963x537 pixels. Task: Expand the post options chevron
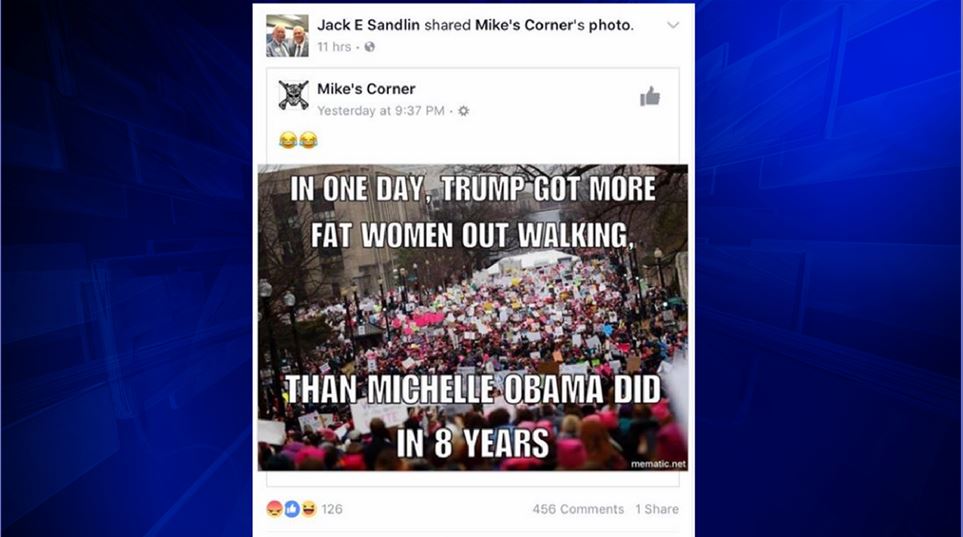(x=673, y=25)
